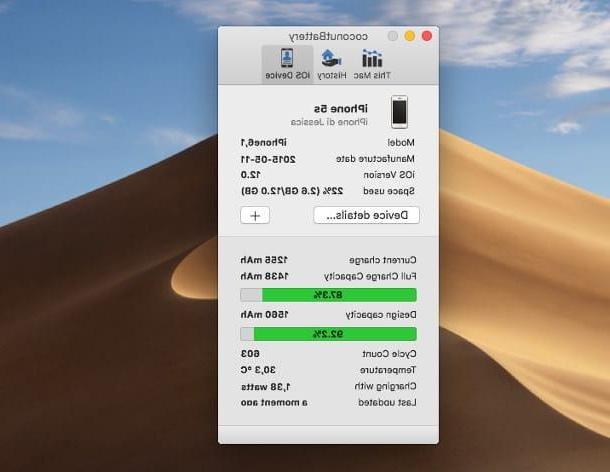Minimize the window with the yellow button
Viewport: 610px width, 472px height.
tap(410, 36)
